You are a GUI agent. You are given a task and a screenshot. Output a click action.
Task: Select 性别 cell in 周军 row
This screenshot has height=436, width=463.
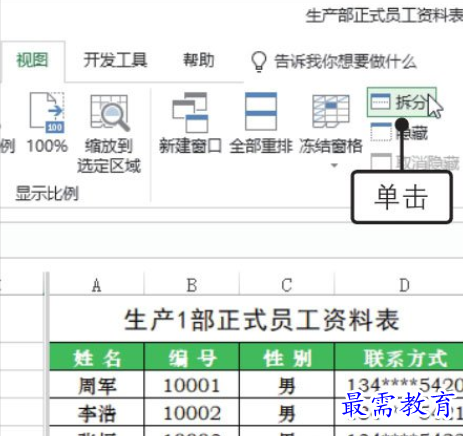tap(287, 384)
